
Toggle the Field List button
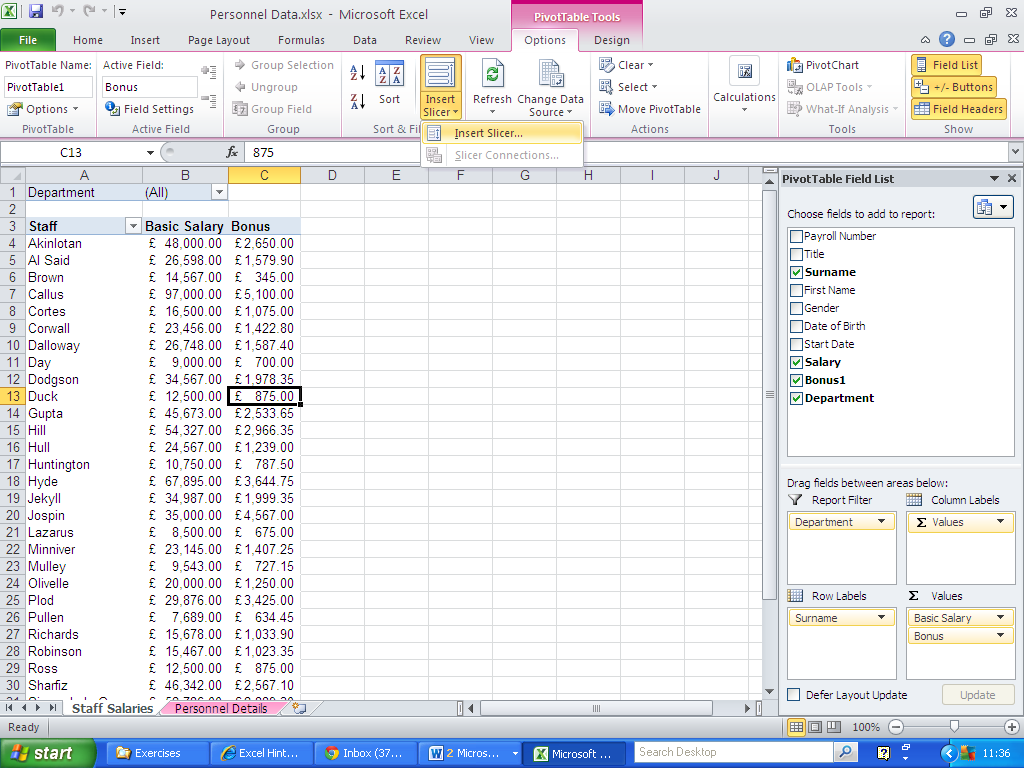(946, 65)
